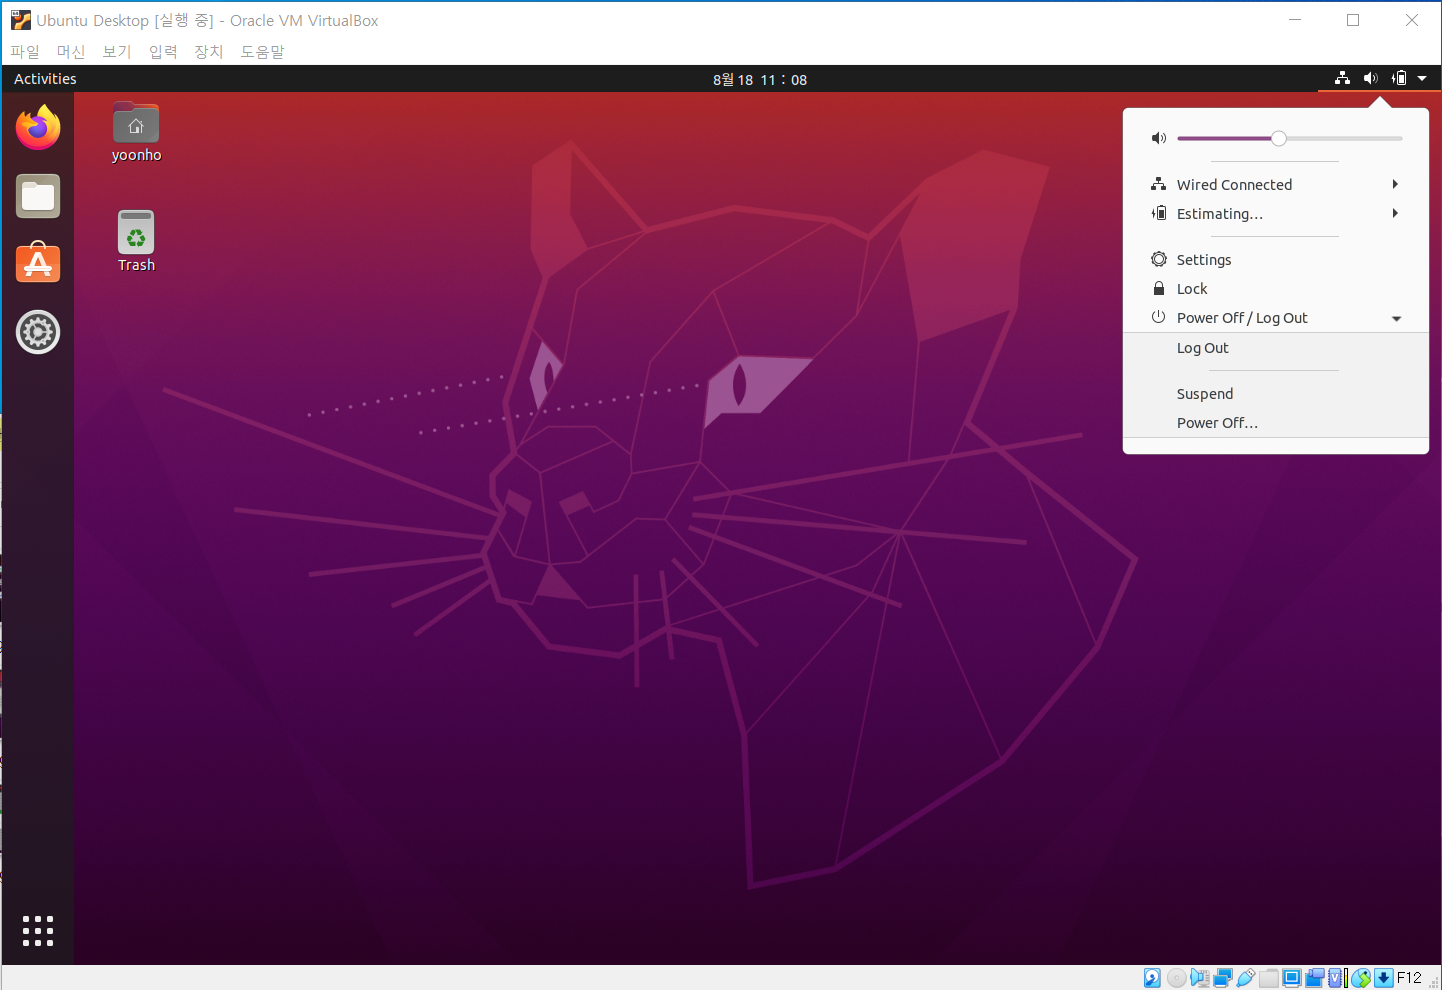The image size is (1442, 990).
Task: Choose Suspend
Action: (1276, 394)
